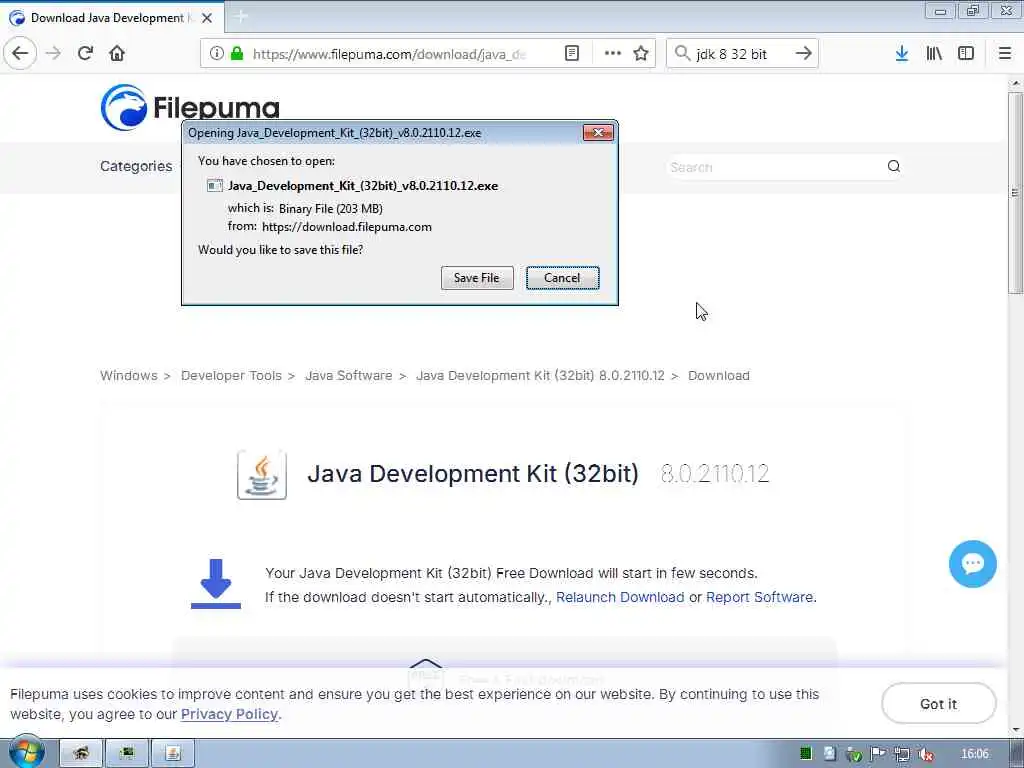Click the magnifier icon in search bar
This screenshot has width=1024, height=768.
(682, 53)
